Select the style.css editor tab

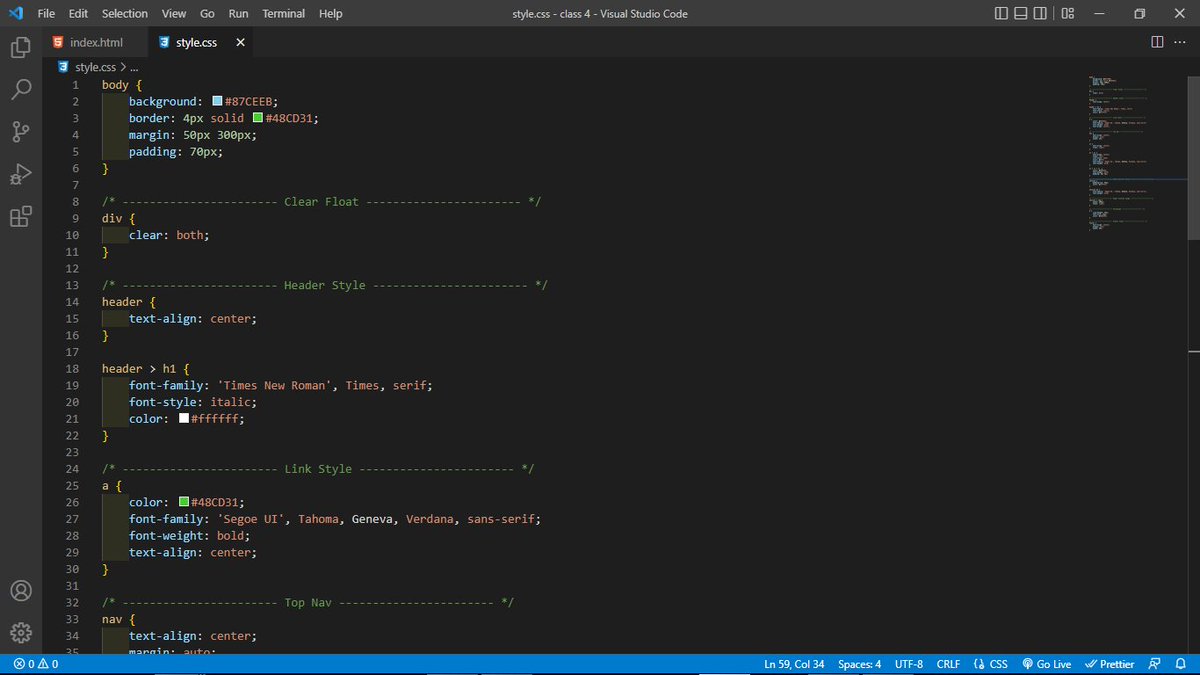pos(199,42)
